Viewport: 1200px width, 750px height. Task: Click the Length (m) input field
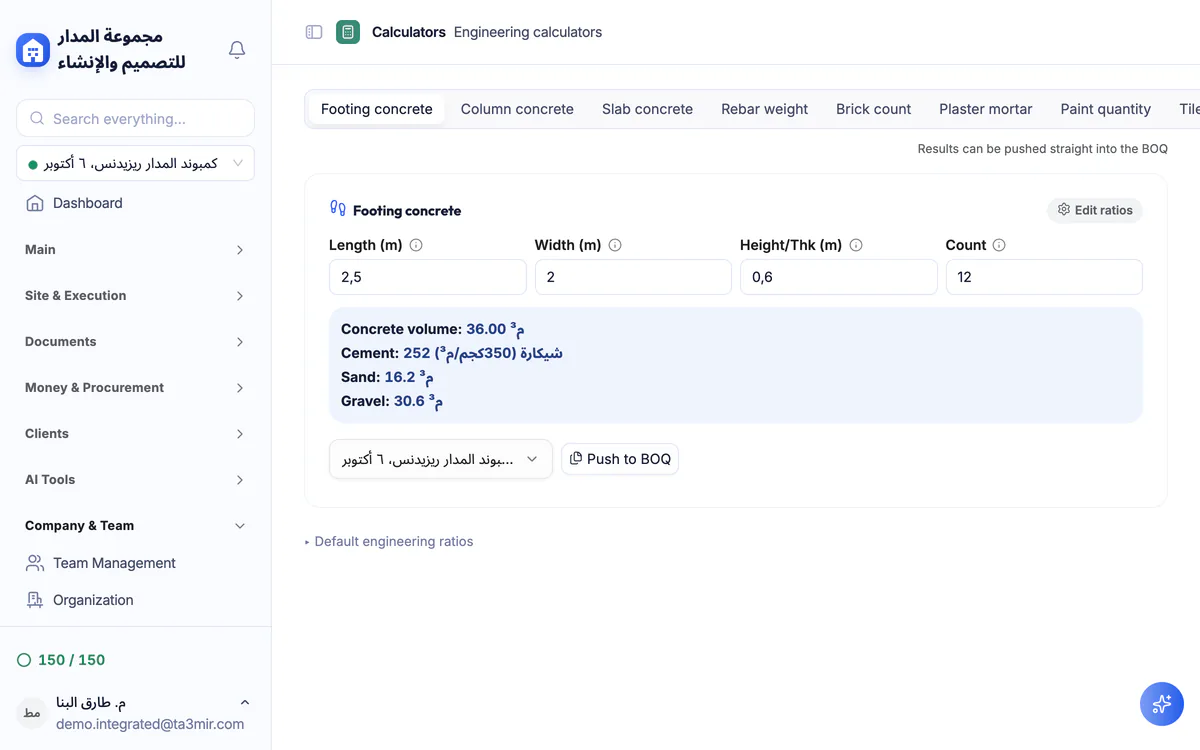(427, 277)
